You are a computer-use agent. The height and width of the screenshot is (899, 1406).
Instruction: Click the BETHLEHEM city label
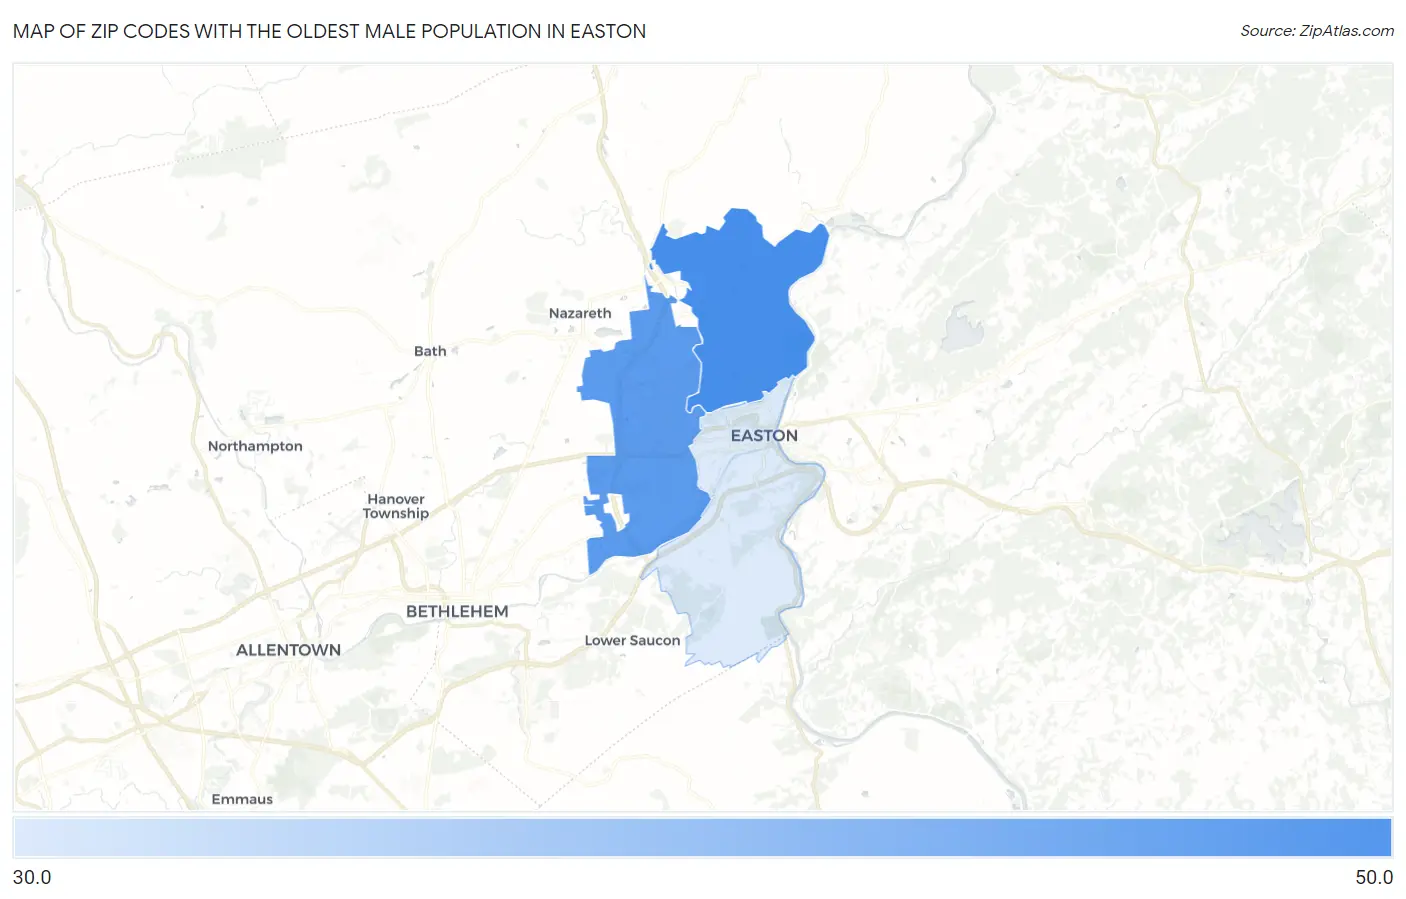click(457, 611)
